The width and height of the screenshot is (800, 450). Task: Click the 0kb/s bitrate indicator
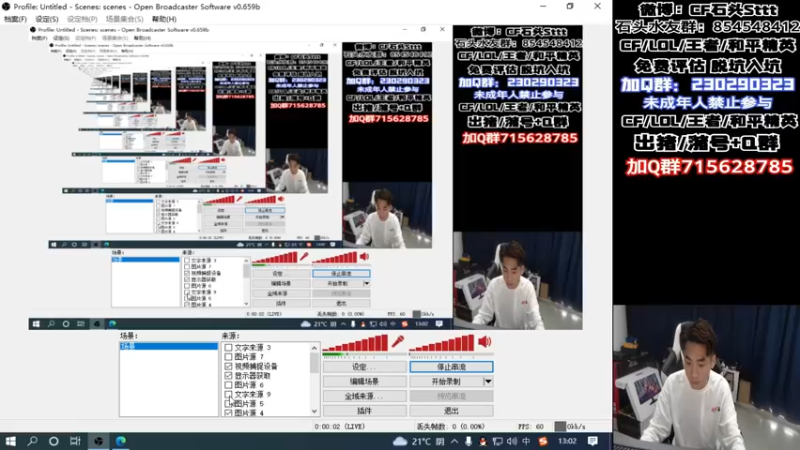pos(570,426)
